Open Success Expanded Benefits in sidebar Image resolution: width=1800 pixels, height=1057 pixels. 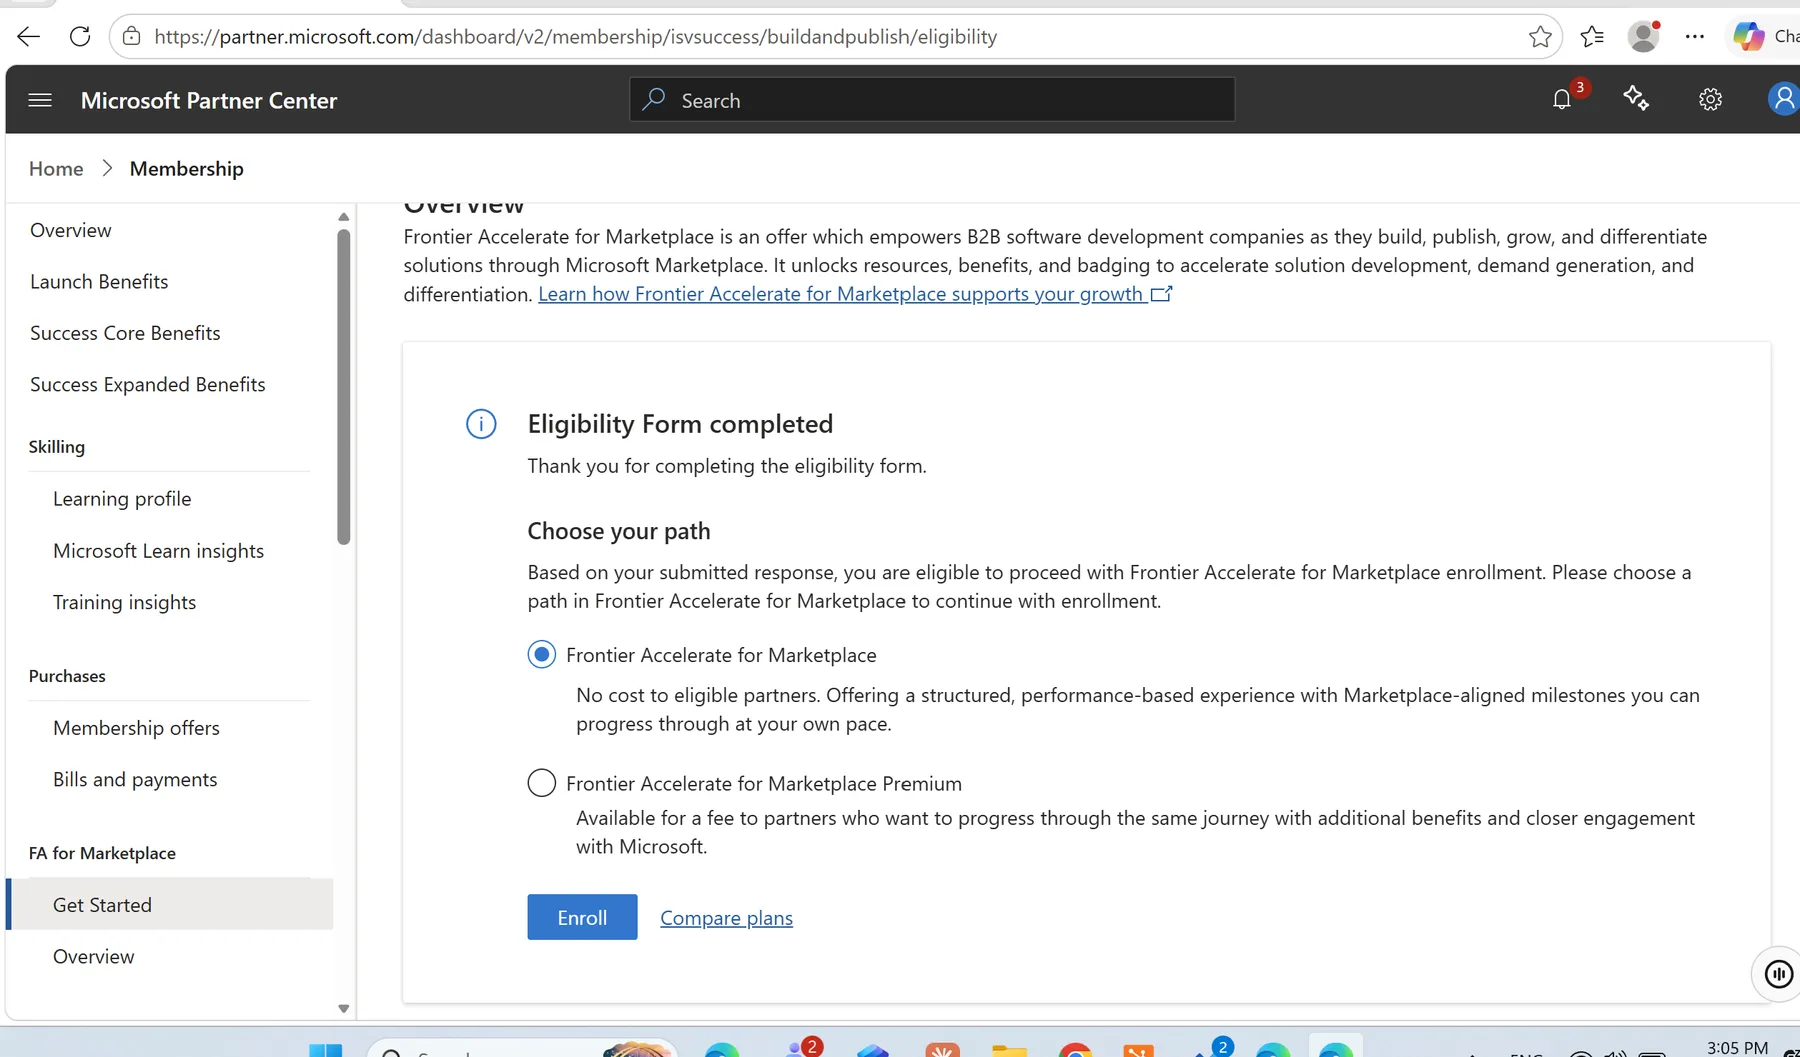pyautogui.click(x=148, y=385)
